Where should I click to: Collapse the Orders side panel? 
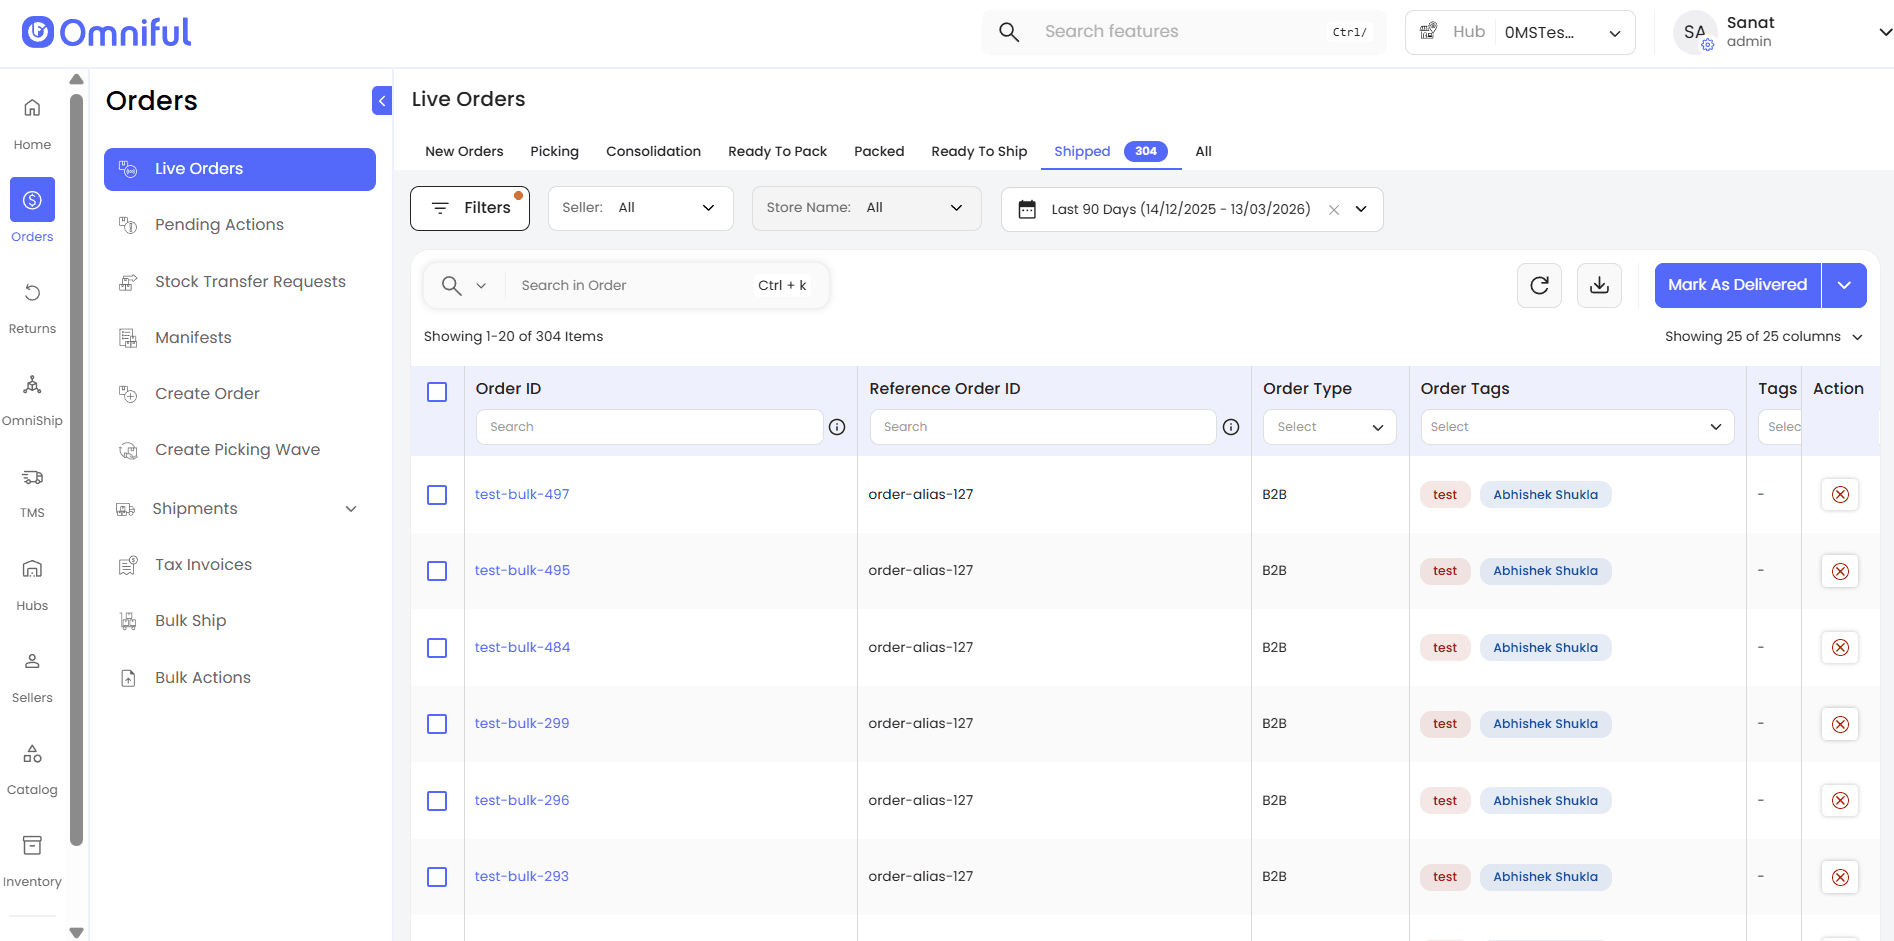coord(382,101)
